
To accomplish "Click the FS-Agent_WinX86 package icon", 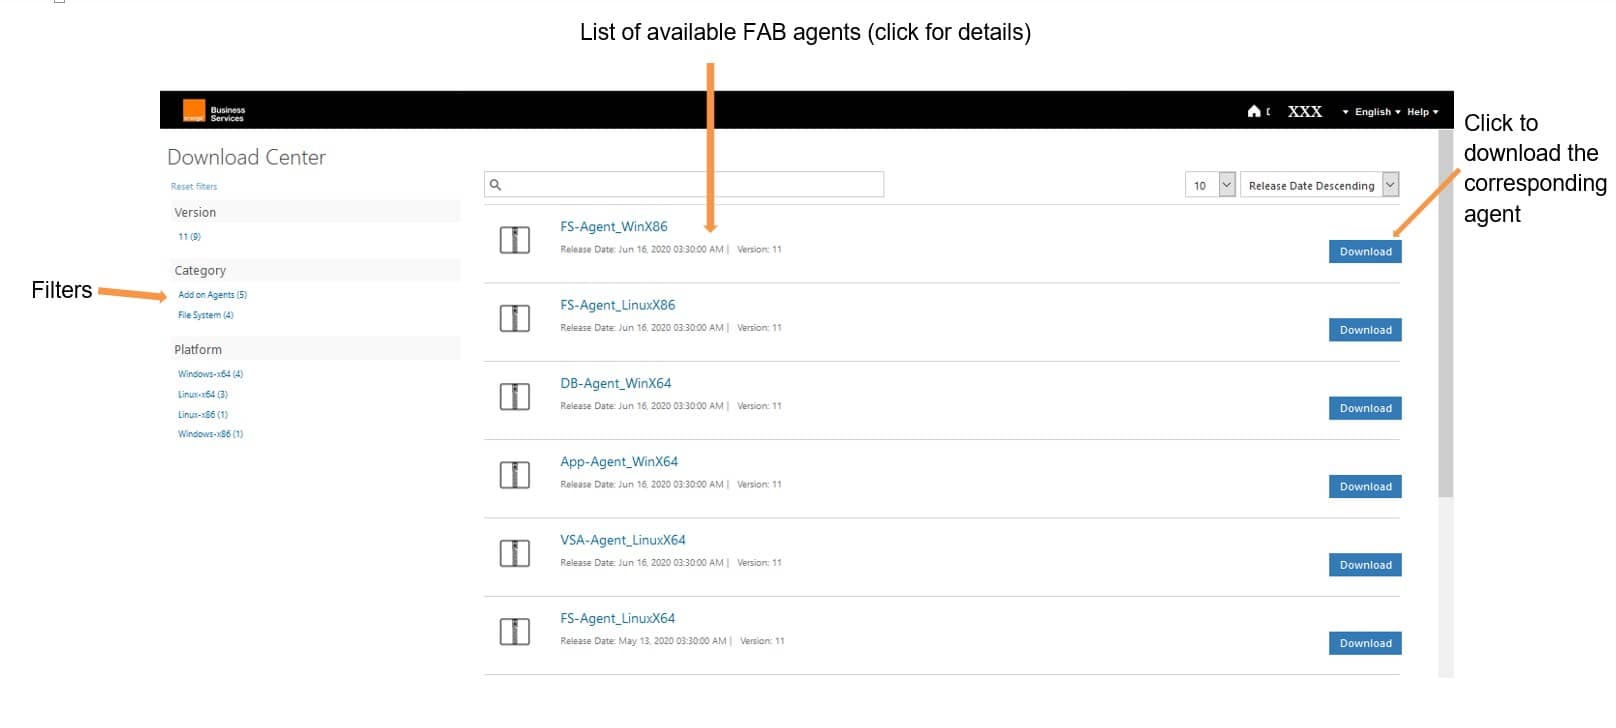I will point(514,240).
